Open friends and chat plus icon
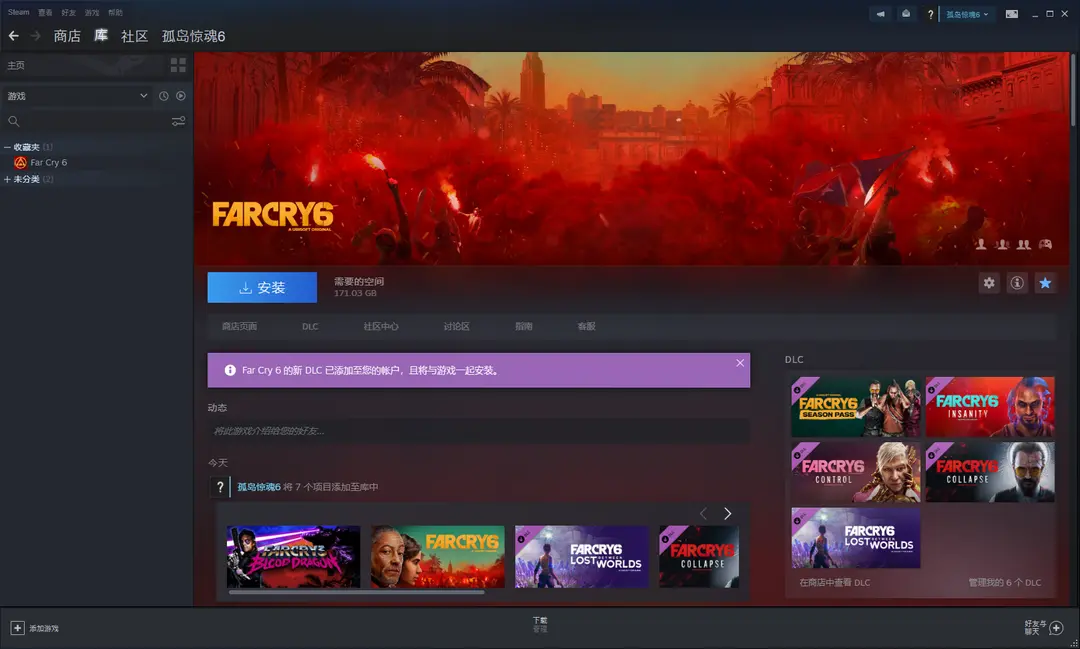Screen dimensions: 1080x649 [1056, 628]
